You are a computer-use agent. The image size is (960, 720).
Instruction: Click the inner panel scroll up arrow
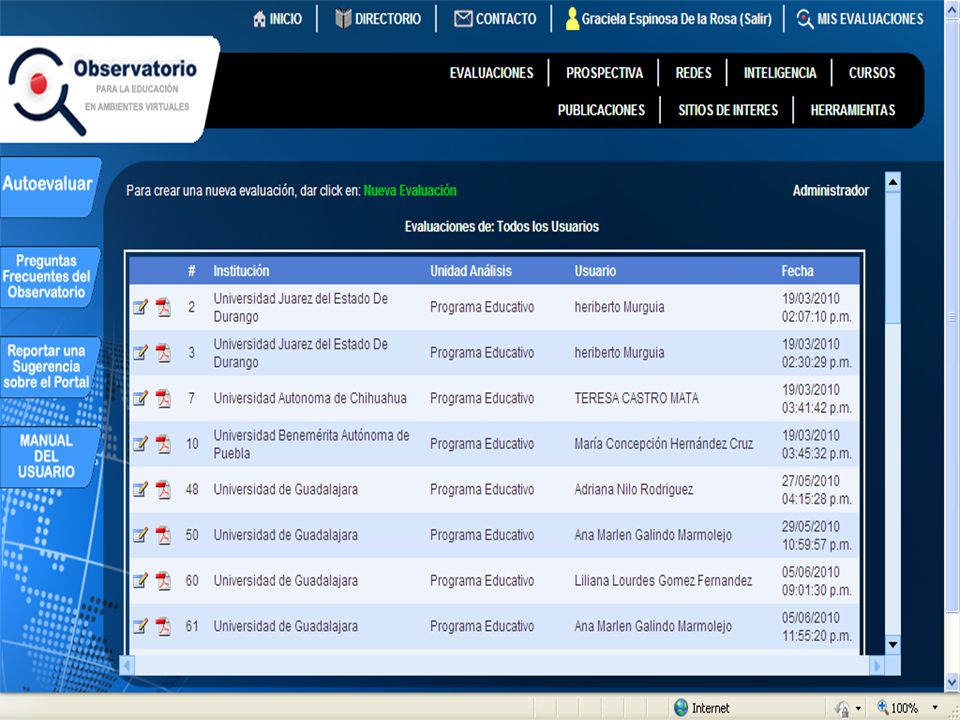pyautogui.click(x=893, y=182)
